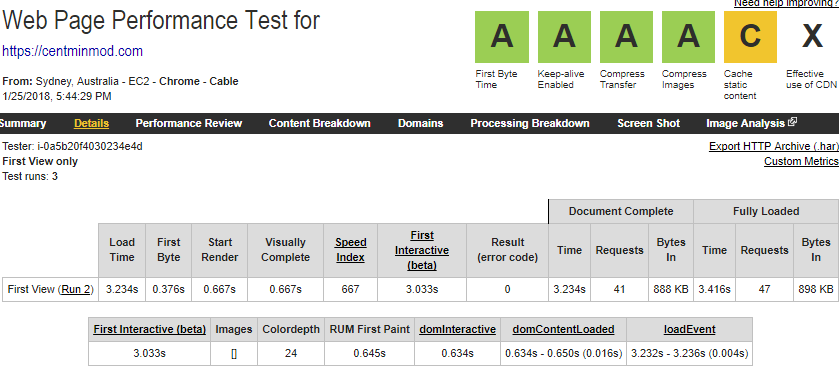Click the 'Fully Loaded' group header
This screenshot has height=368, width=839.
766,211
